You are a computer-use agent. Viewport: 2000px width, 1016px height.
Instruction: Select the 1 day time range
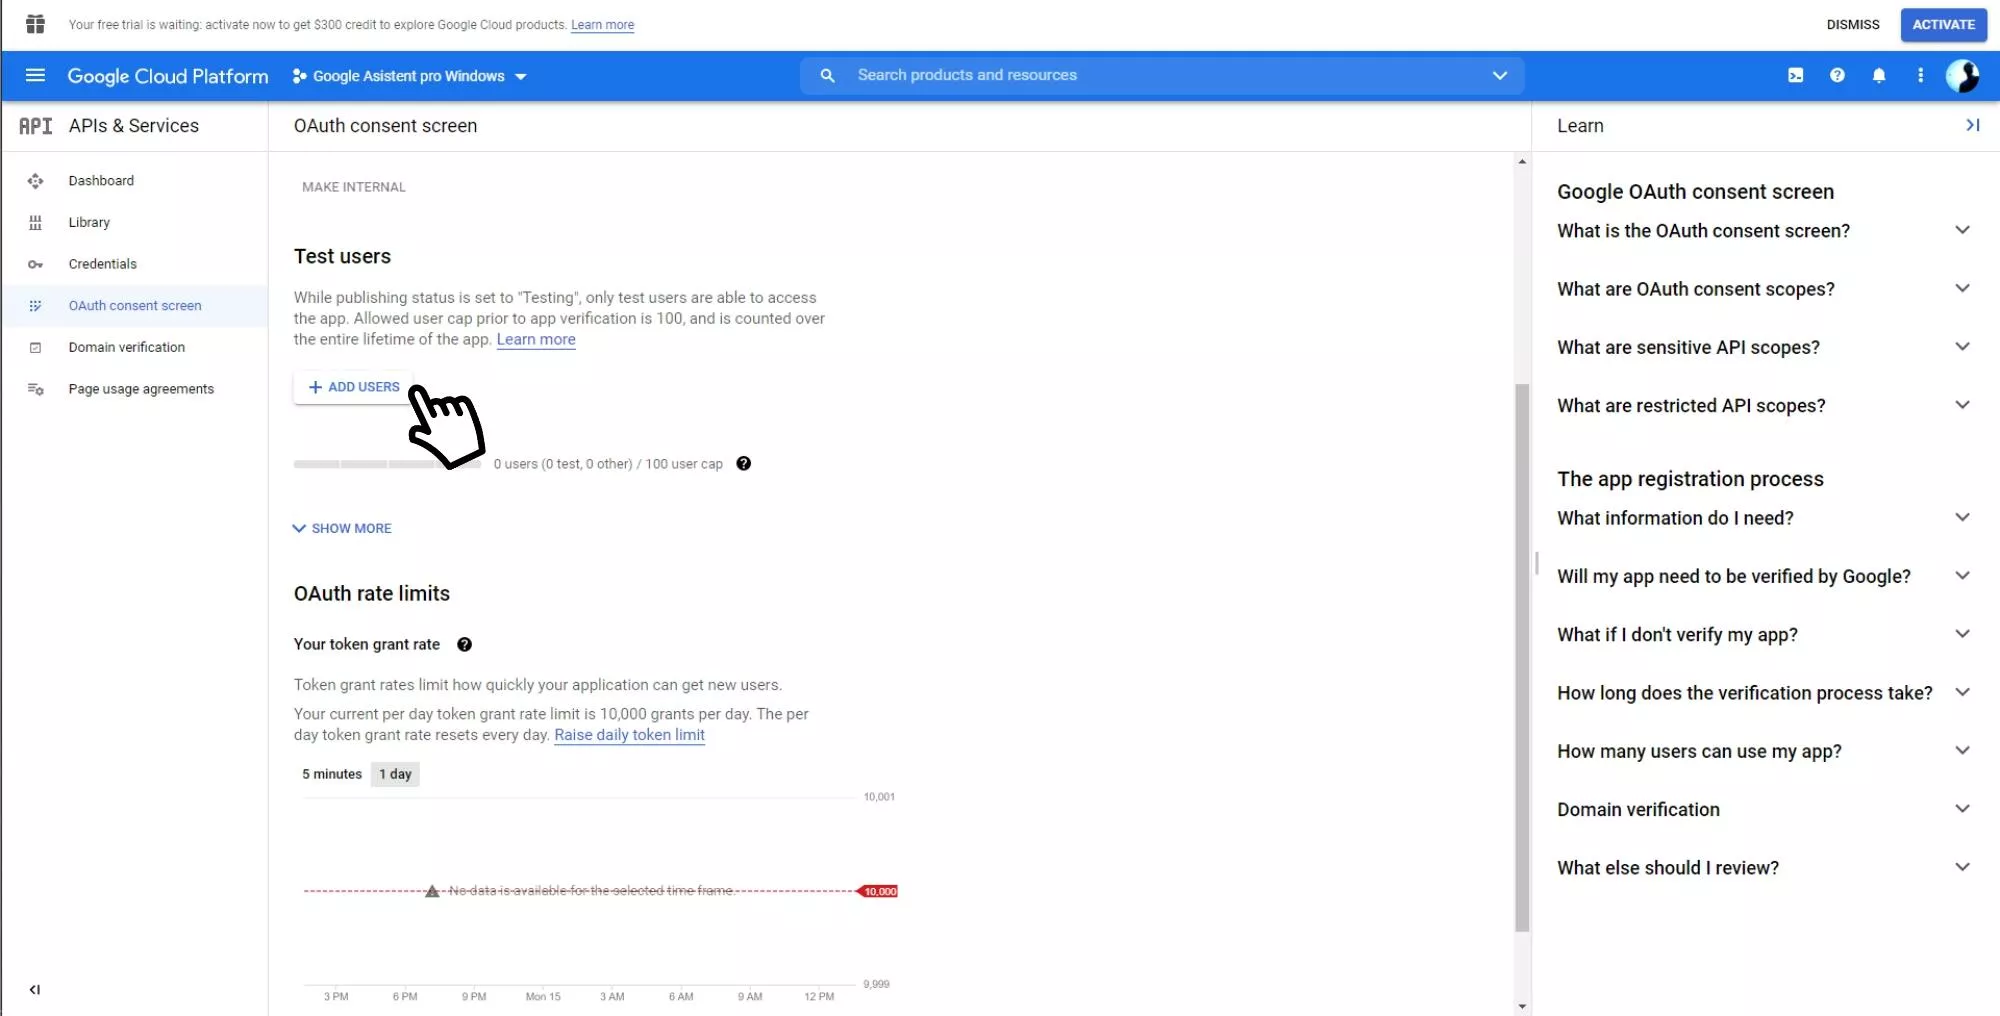pyautogui.click(x=395, y=774)
